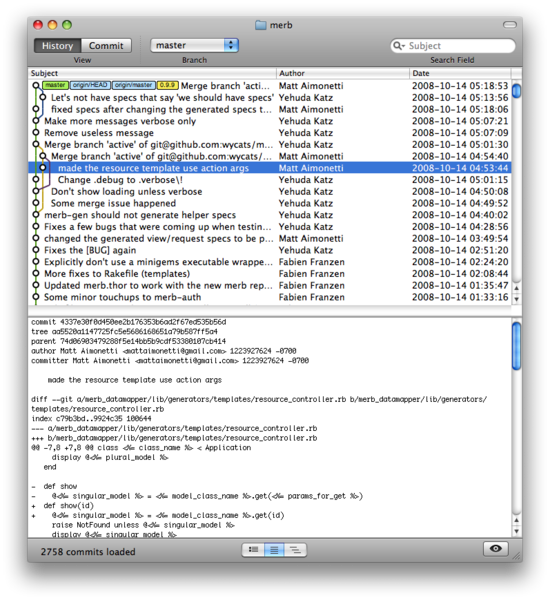Select commit 'Explicitly don't use a minigems executable'
The height and width of the screenshot is (600, 550).
(270, 262)
